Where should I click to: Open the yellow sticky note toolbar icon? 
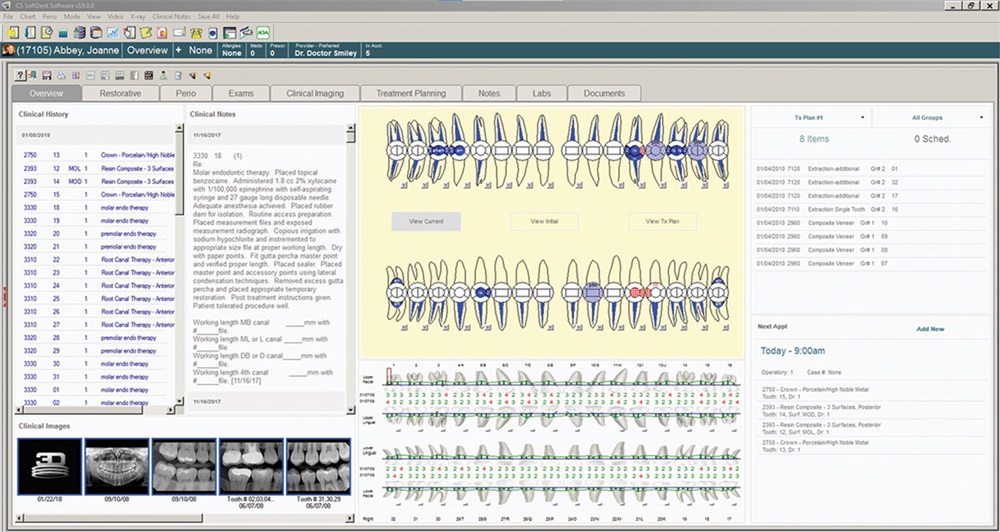point(146,33)
